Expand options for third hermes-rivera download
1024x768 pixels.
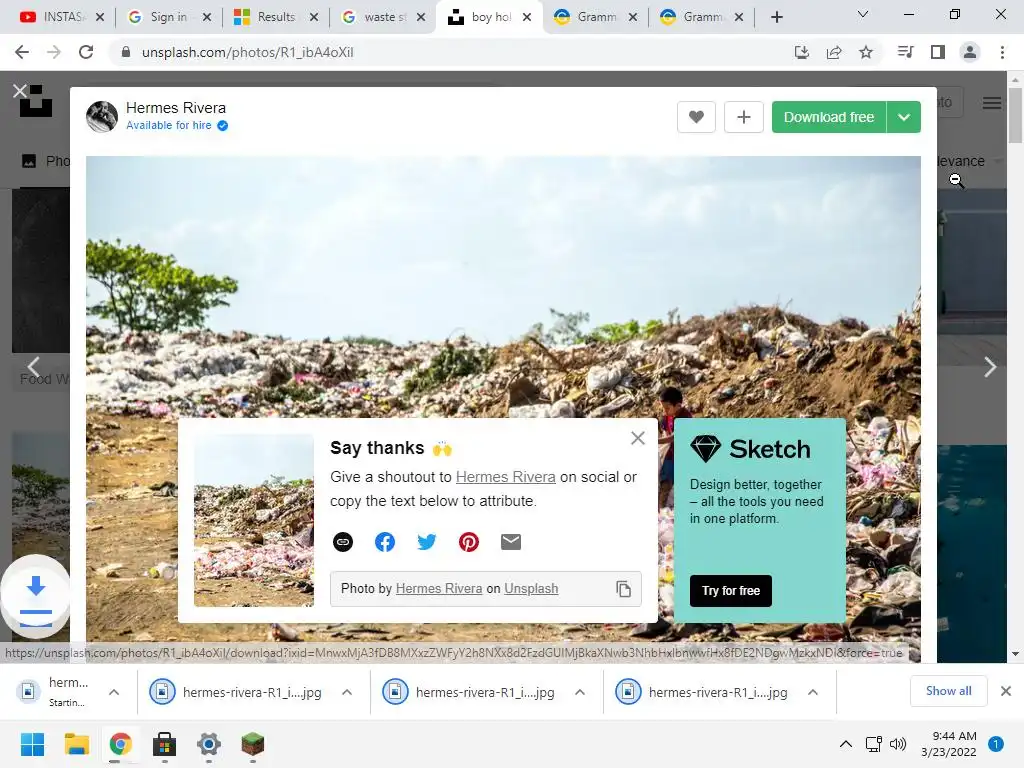coord(580,692)
